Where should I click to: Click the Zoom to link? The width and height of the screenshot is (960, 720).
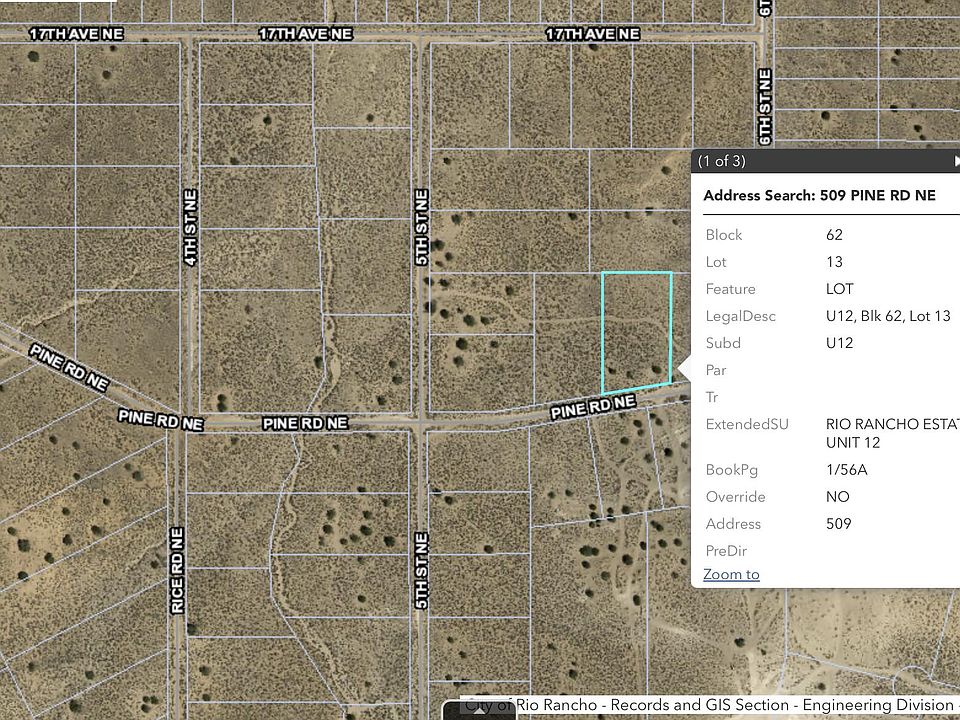coord(731,574)
